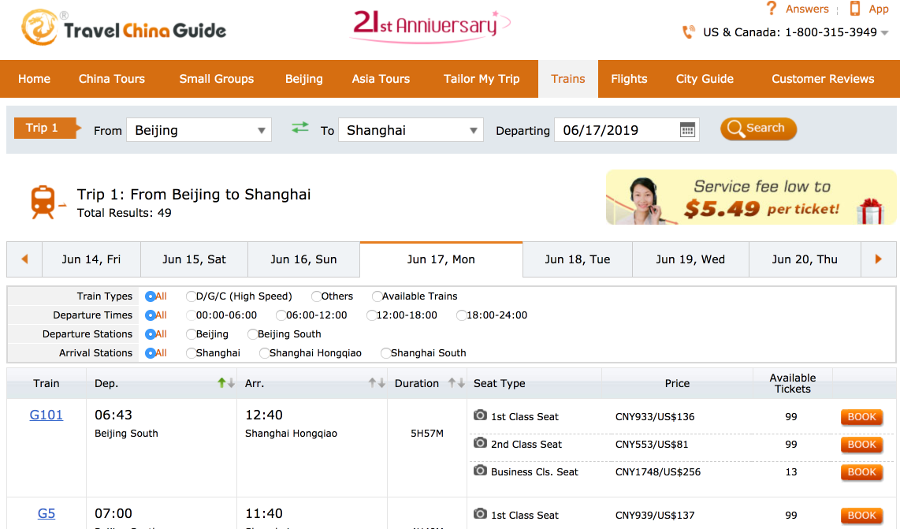The width and height of the screenshot is (900, 529).
Task: Open the From Beijing dropdown
Action: (x=199, y=130)
